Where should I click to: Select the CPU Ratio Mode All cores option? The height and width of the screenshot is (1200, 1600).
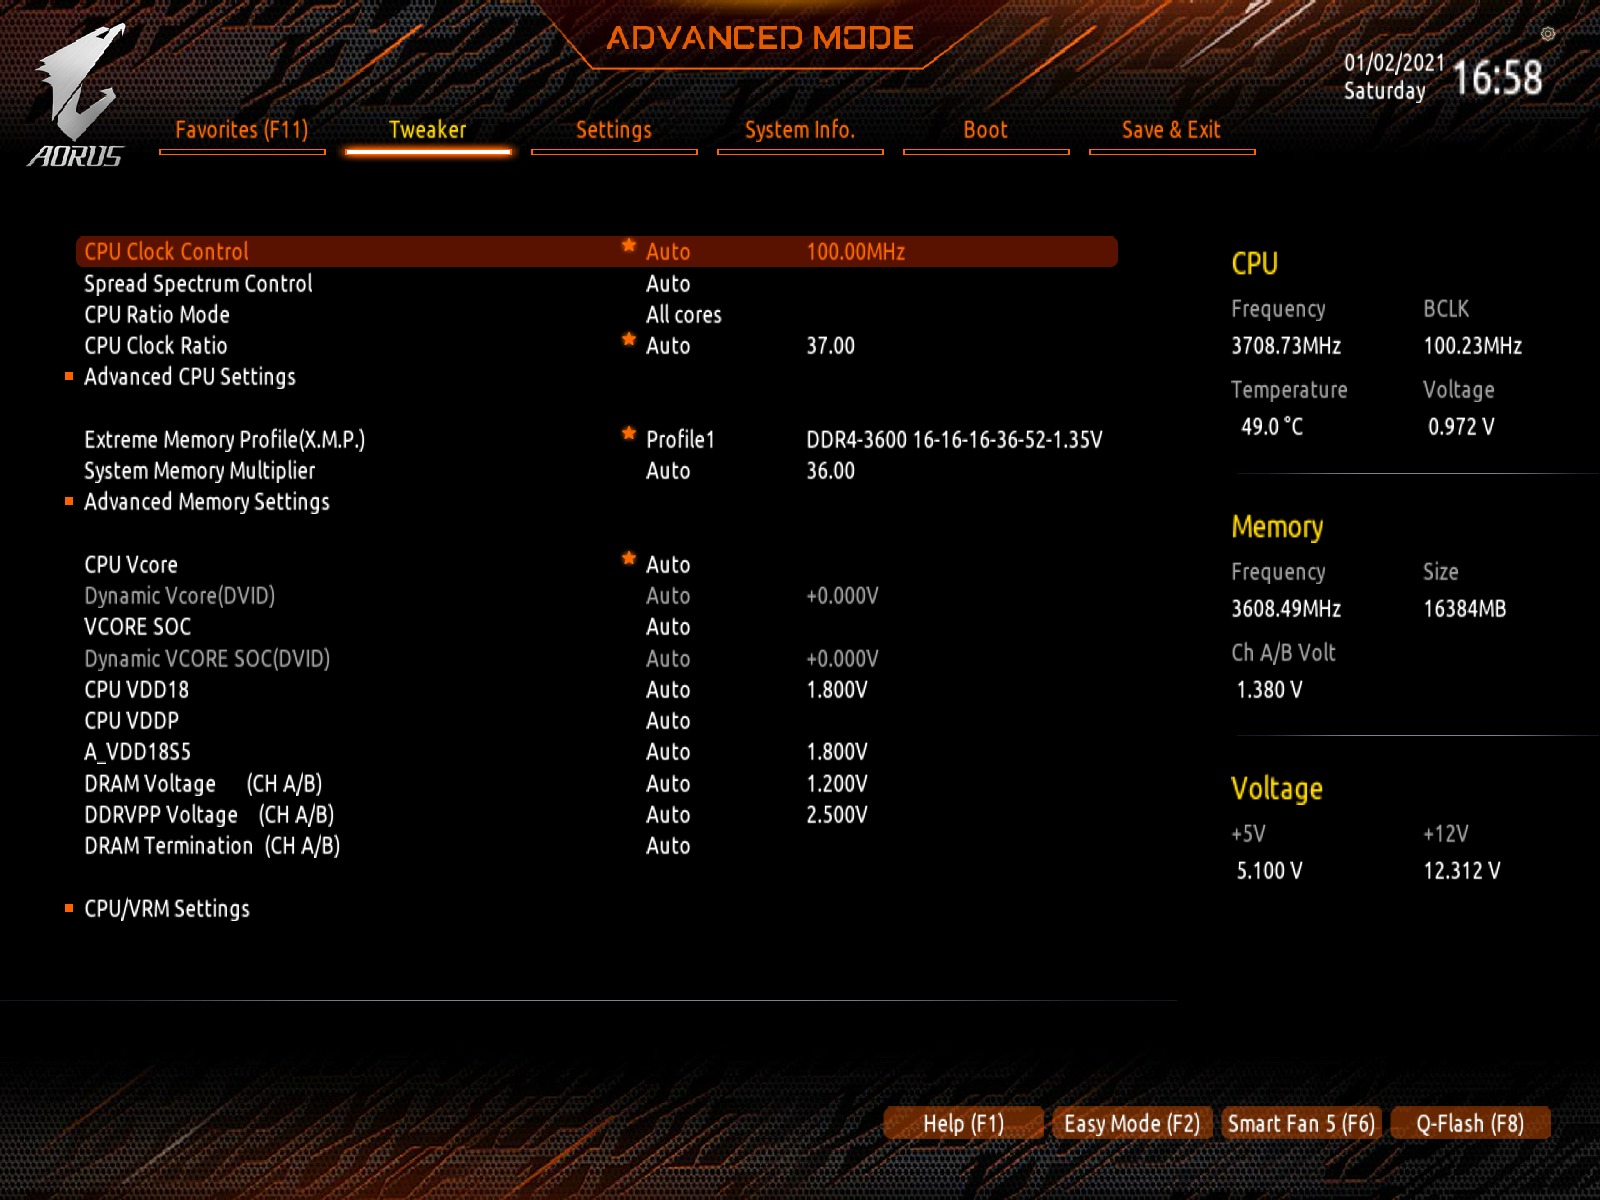point(683,315)
